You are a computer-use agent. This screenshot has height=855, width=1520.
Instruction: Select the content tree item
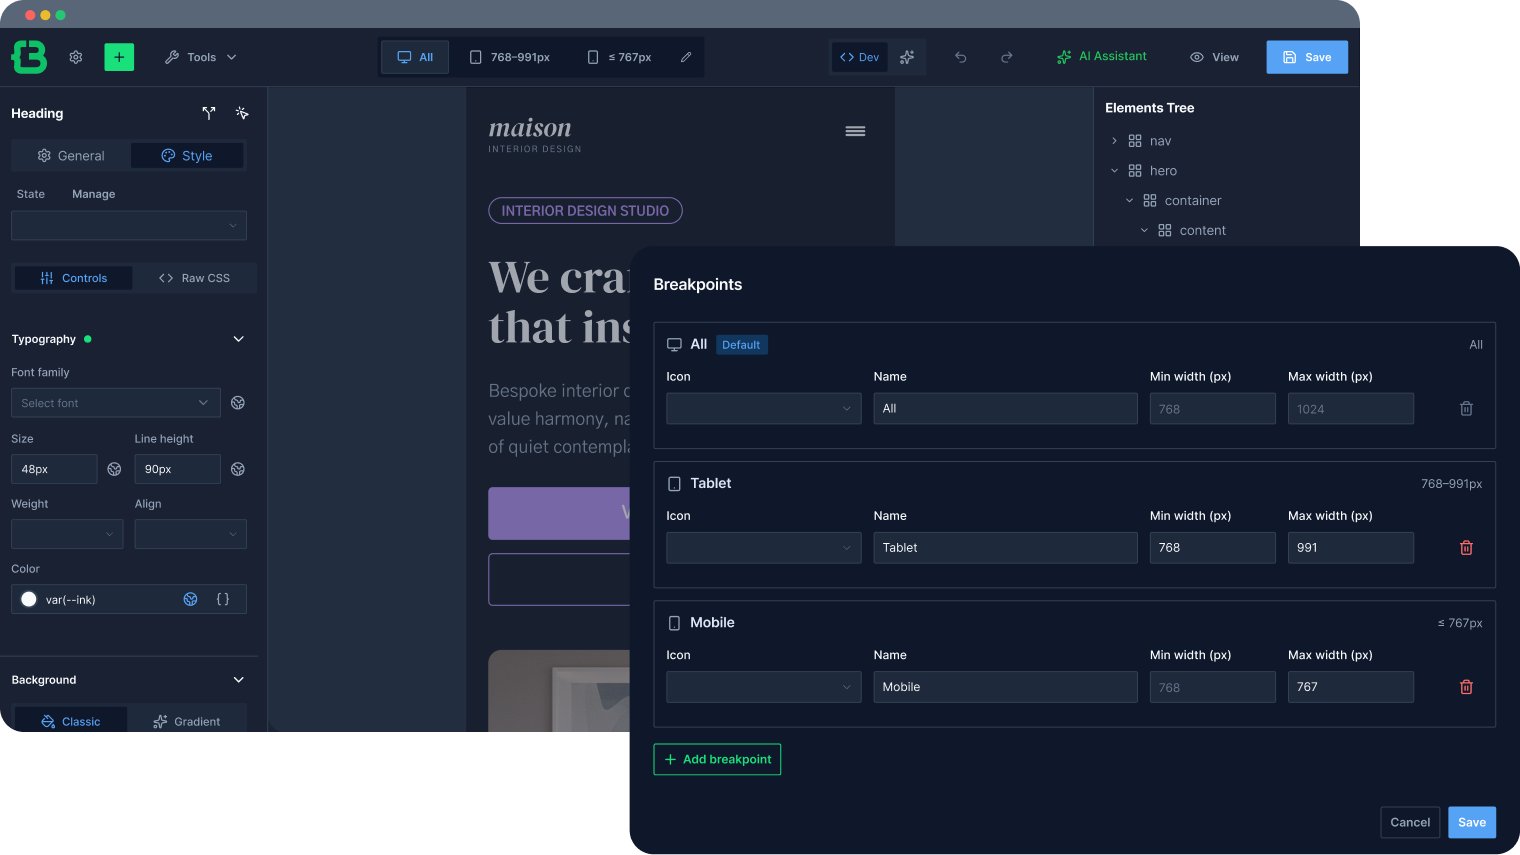pyautogui.click(x=1201, y=230)
